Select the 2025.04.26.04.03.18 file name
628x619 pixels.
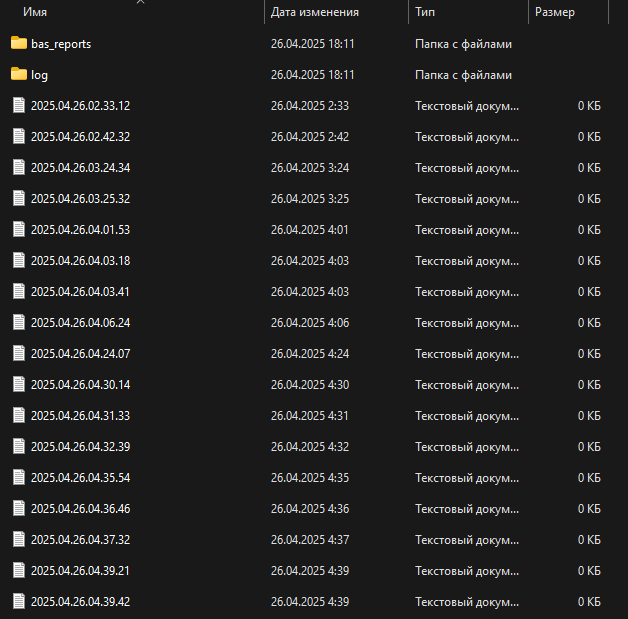(x=80, y=261)
